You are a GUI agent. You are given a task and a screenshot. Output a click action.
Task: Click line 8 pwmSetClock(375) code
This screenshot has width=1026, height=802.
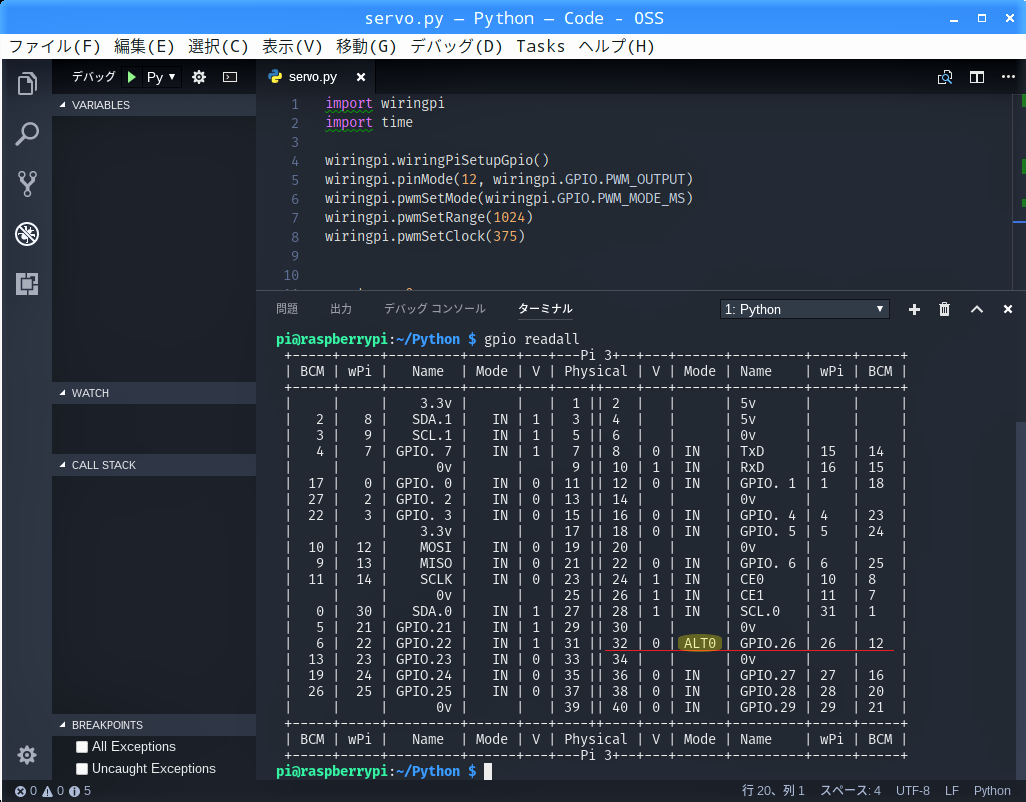(x=425, y=236)
